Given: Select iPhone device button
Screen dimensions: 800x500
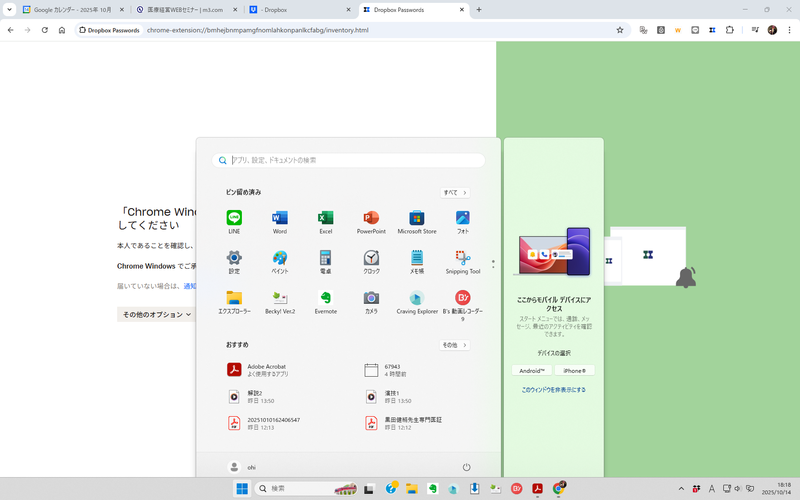Looking at the screenshot, I should click(x=574, y=370).
